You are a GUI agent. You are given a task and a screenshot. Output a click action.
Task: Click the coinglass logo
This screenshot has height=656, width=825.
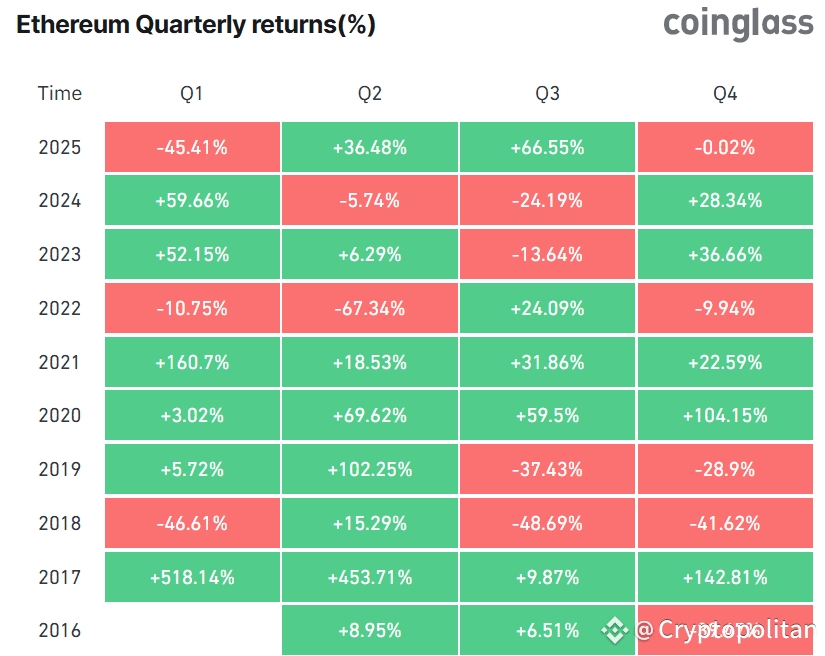pos(738,24)
